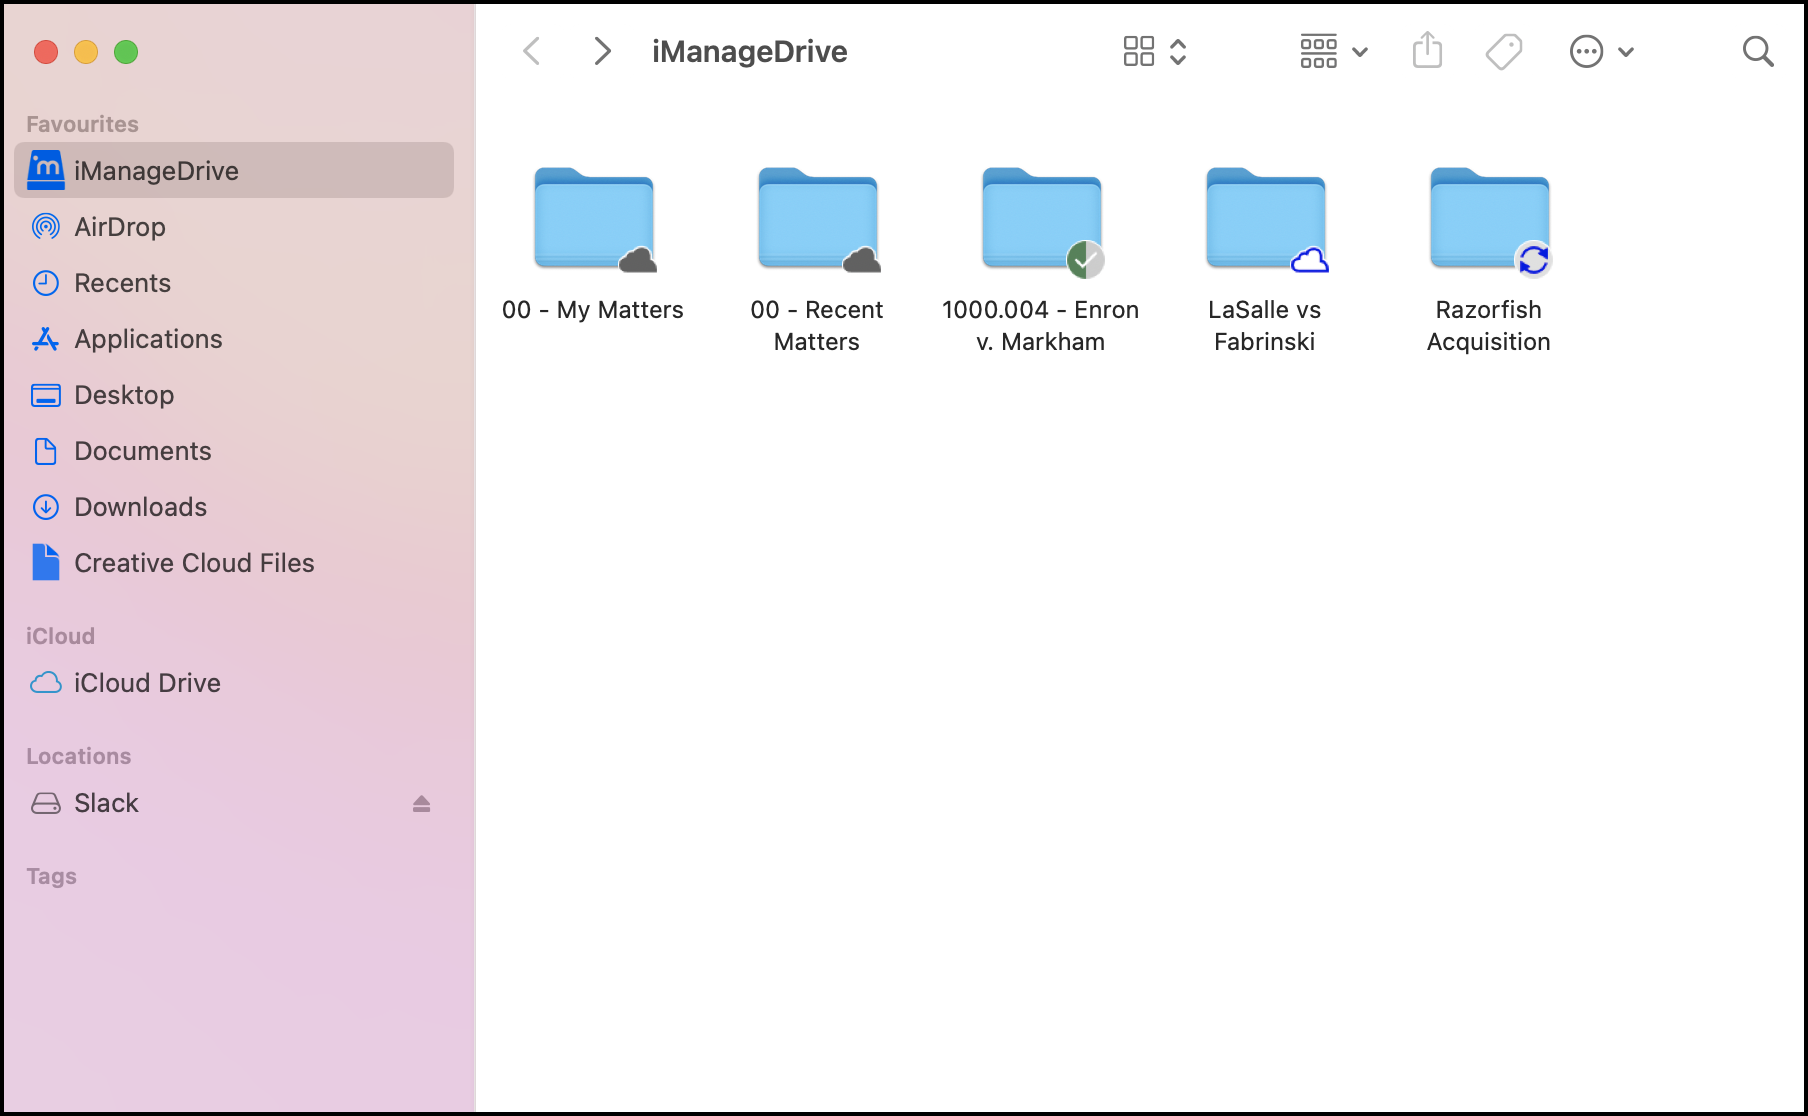Switch view mode with icon view selector
This screenshot has width=1808, height=1116.
[x=1154, y=52]
